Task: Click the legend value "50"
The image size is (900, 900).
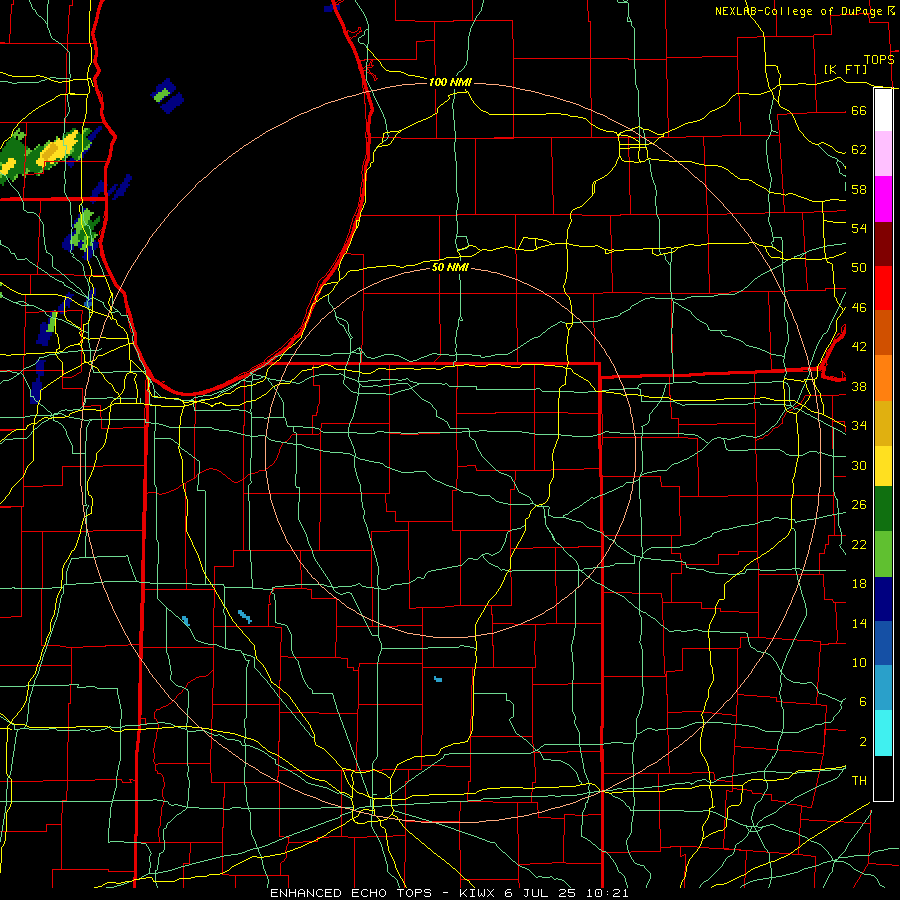Action: pyautogui.click(x=859, y=268)
